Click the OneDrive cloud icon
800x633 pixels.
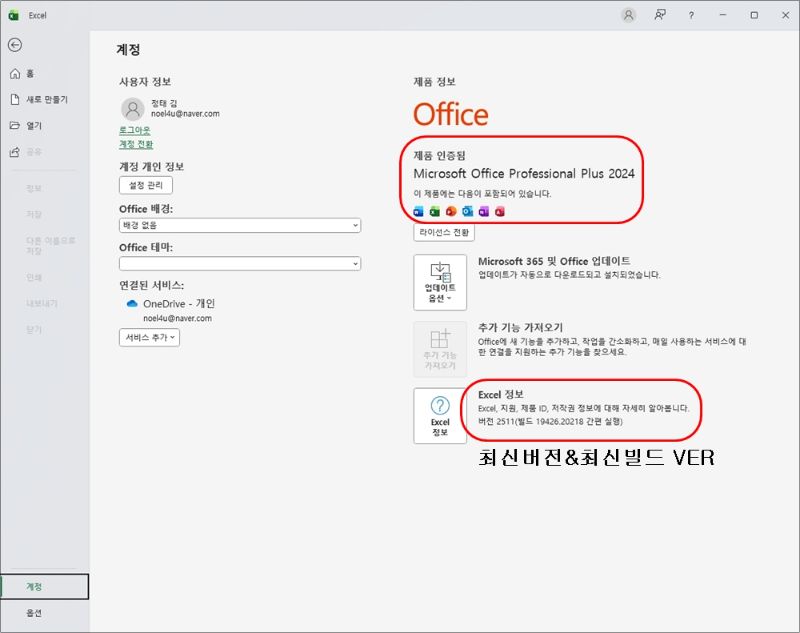(131, 303)
